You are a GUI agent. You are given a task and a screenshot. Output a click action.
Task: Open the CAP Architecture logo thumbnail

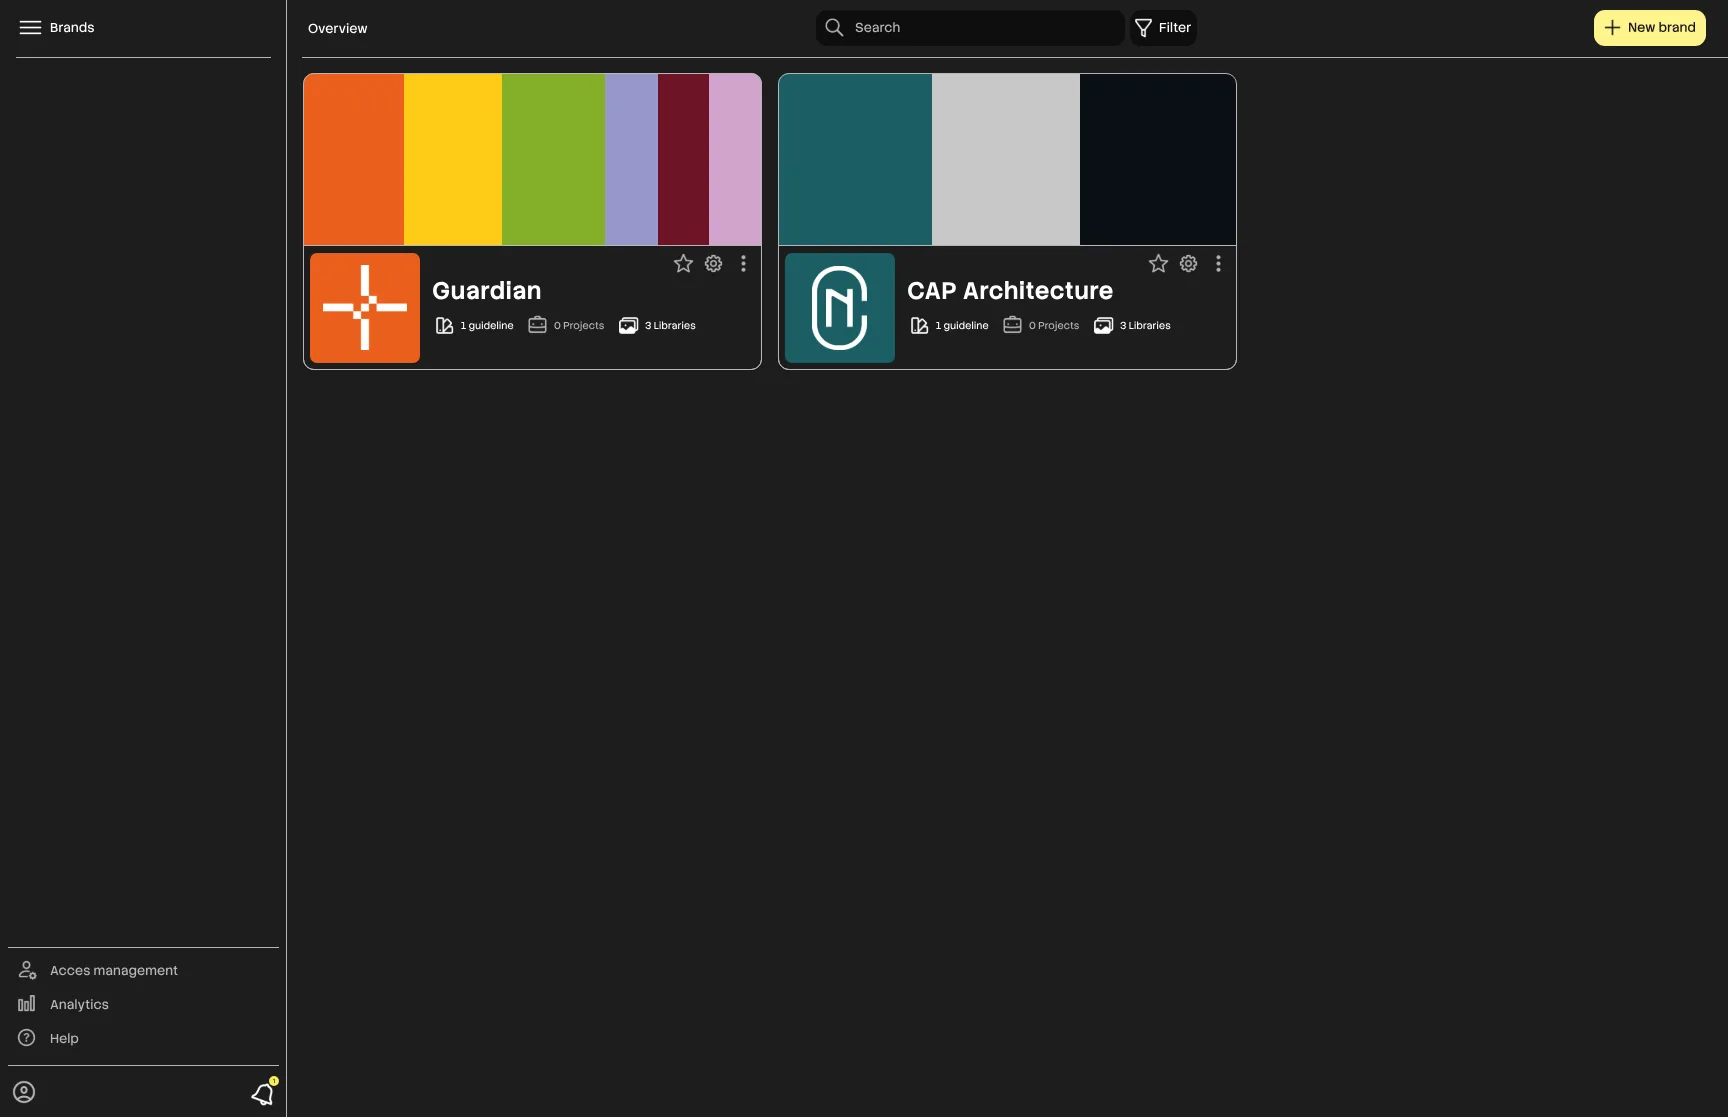[x=840, y=308]
